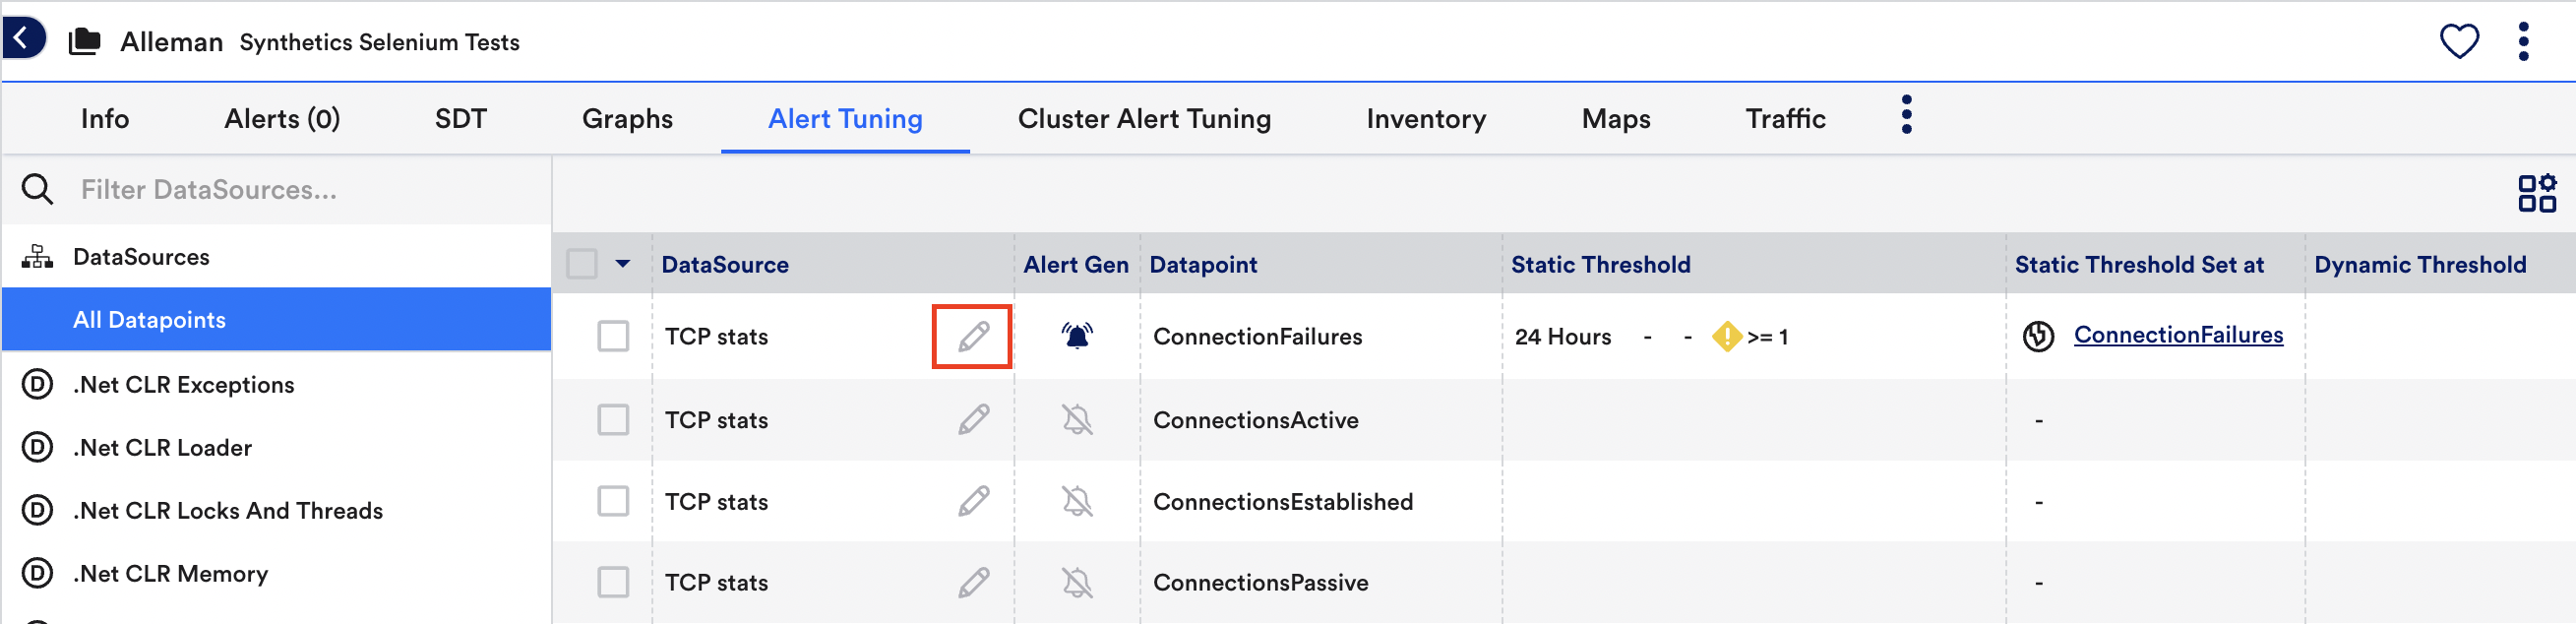This screenshot has width=2576, height=624.
Task: Edit pencil for ConnectionFailures row
Action: click(973, 336)
